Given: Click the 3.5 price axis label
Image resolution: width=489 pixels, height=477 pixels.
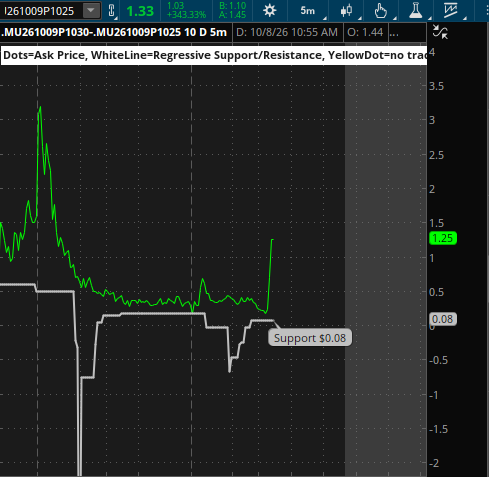Looking at the screenshot, I should point(436,86).
